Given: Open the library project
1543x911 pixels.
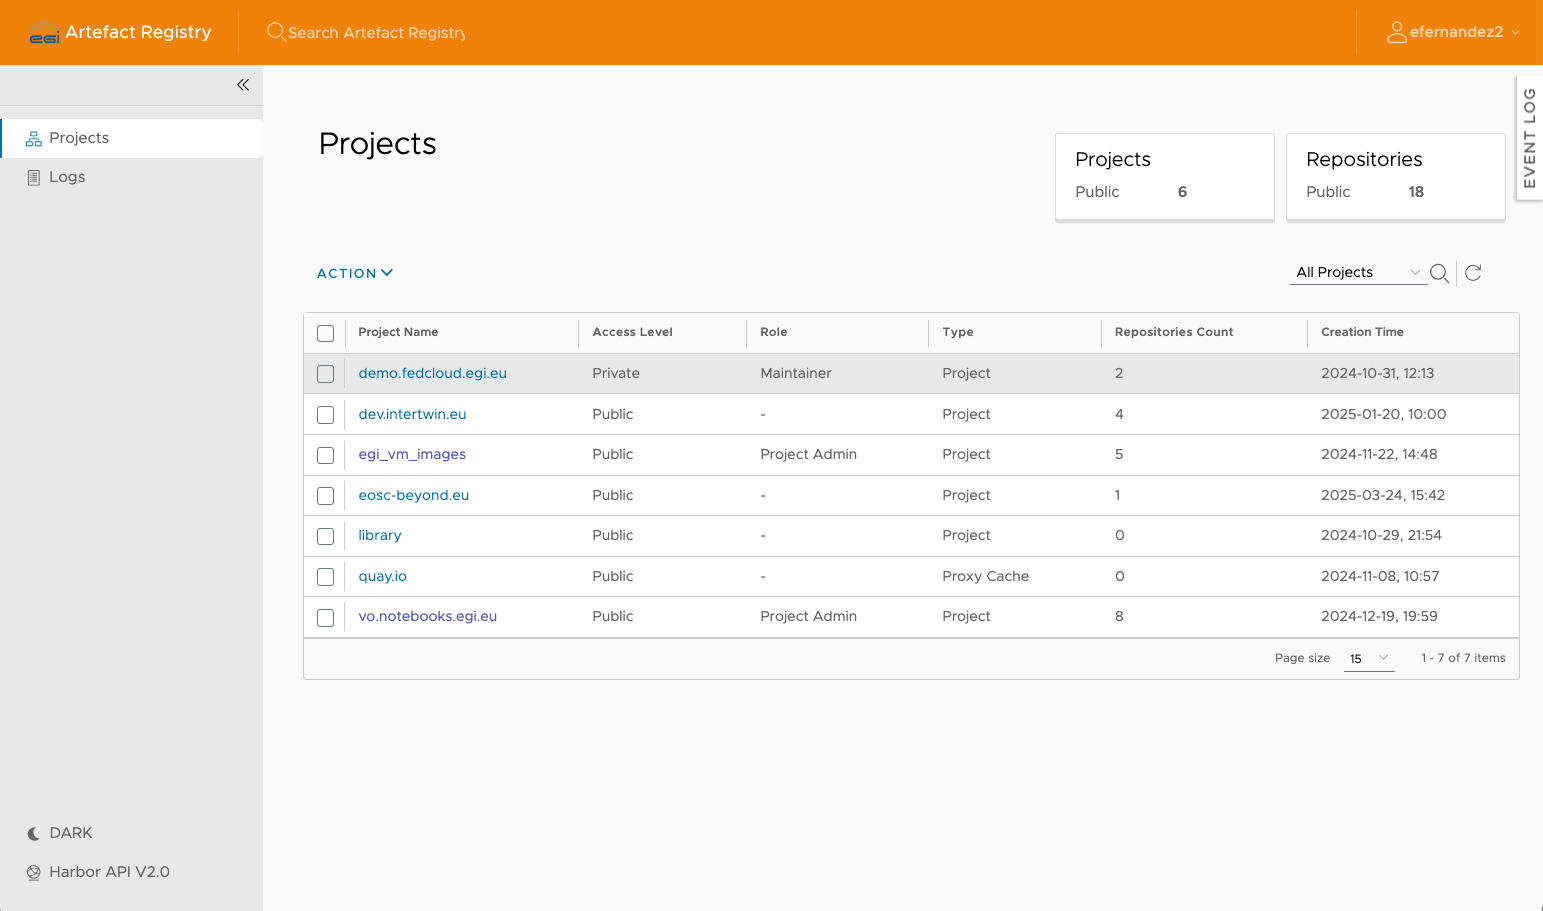Looking at the screenshot, I should click(x=380, y=535).
